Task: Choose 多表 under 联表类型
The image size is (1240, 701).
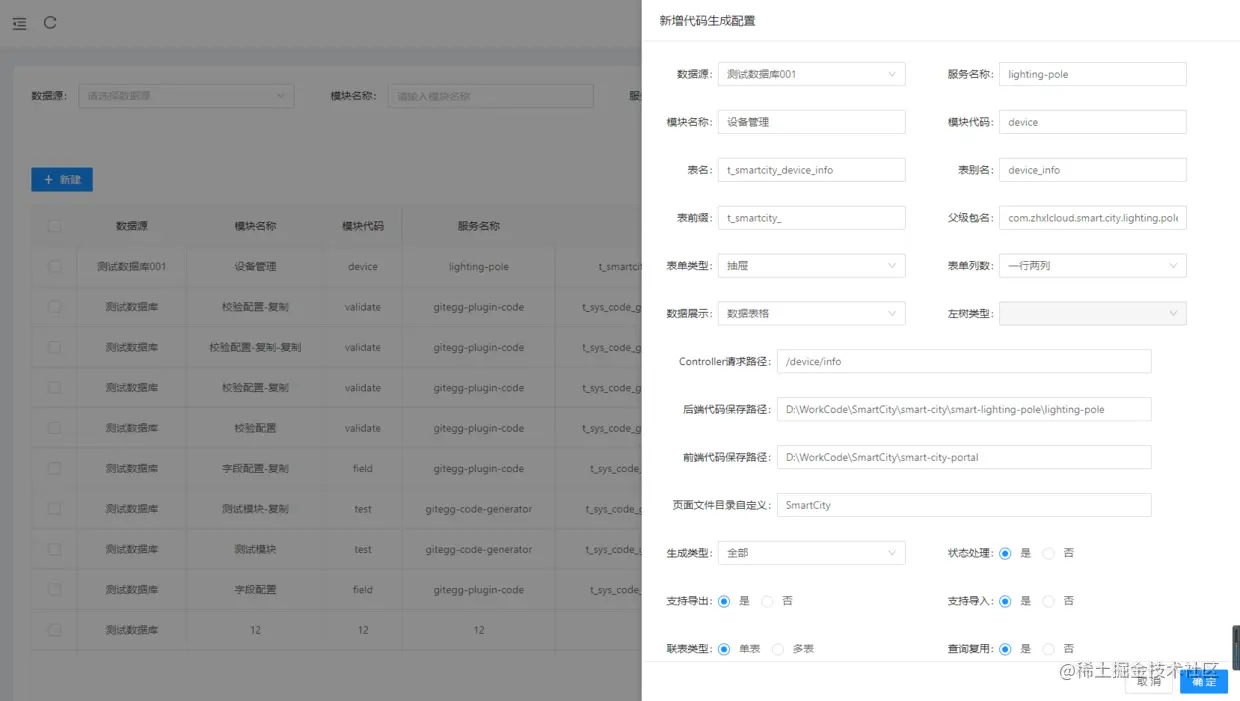Action: [777, 648]
